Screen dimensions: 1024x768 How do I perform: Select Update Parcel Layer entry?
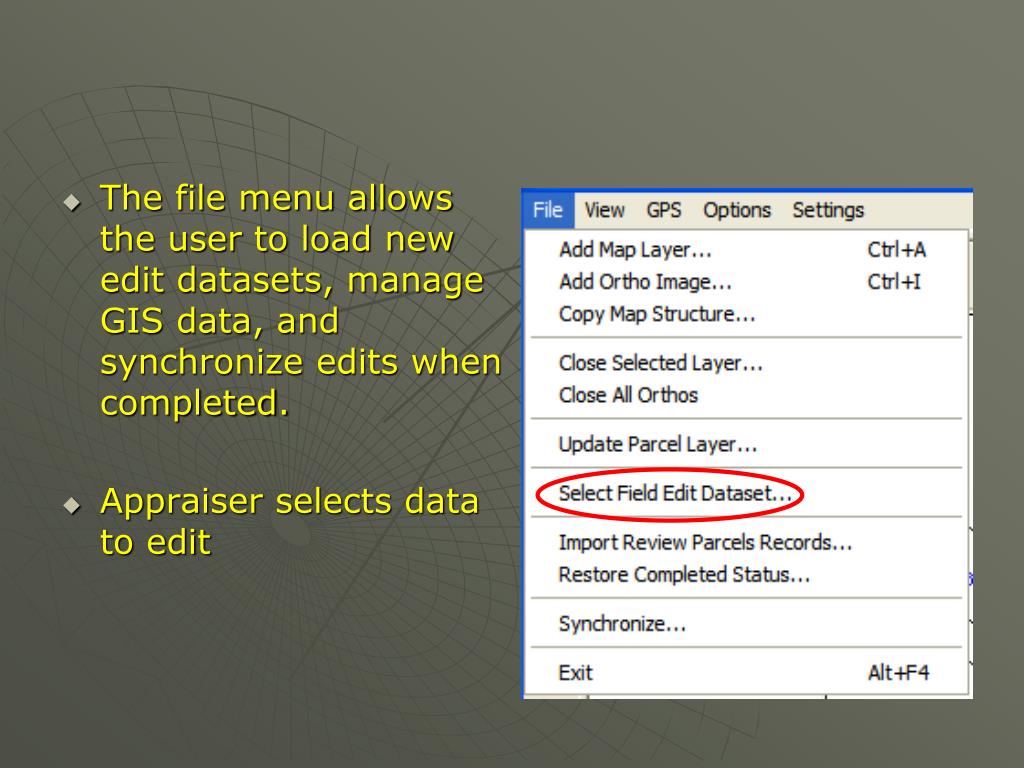(746, 444)
